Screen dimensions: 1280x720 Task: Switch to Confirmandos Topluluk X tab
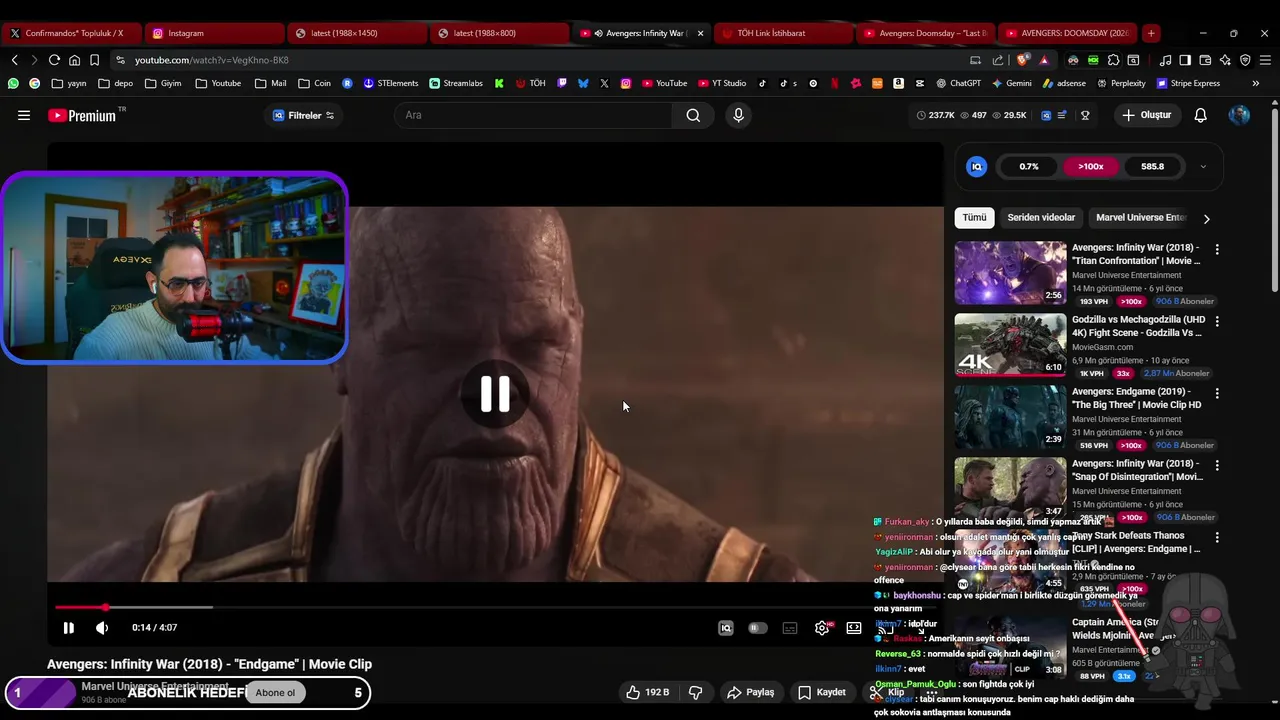[70, 33]
